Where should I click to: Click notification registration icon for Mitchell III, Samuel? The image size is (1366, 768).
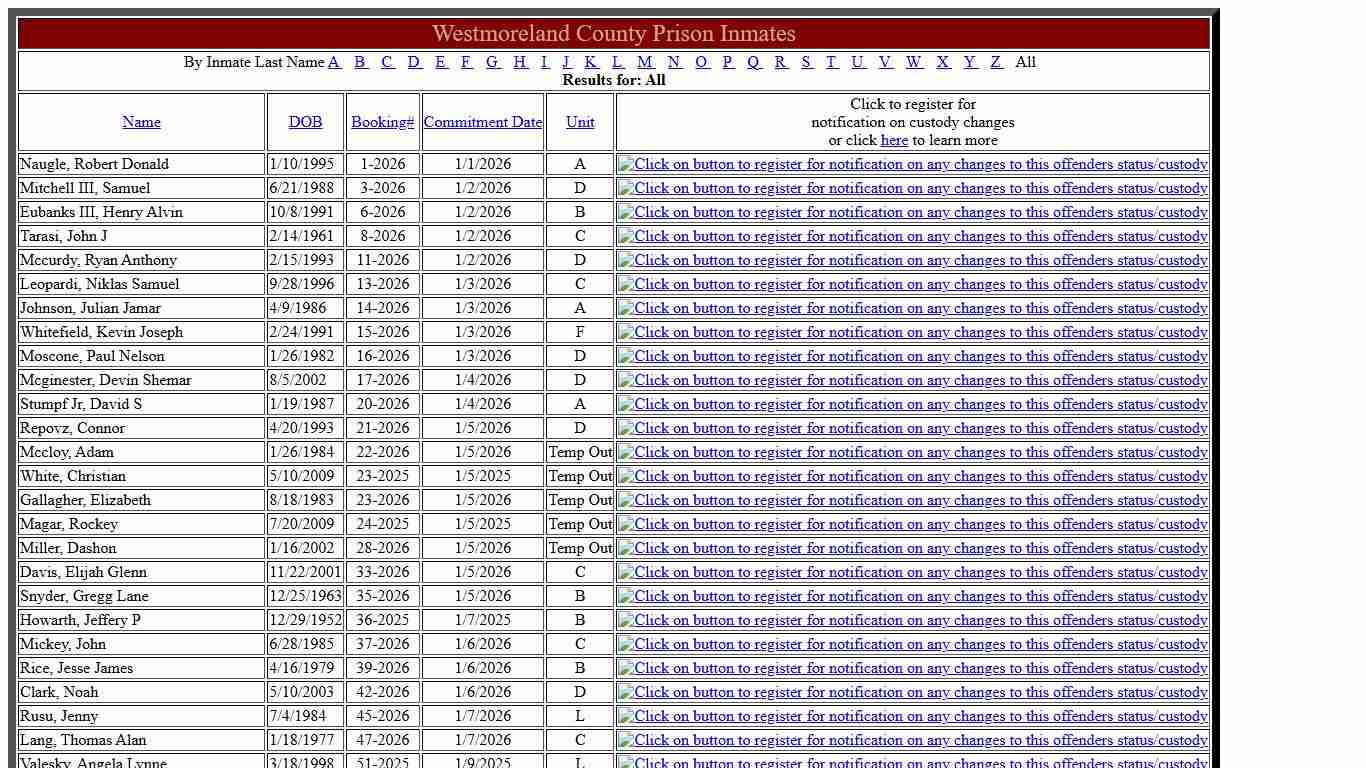tap(912, 188)
